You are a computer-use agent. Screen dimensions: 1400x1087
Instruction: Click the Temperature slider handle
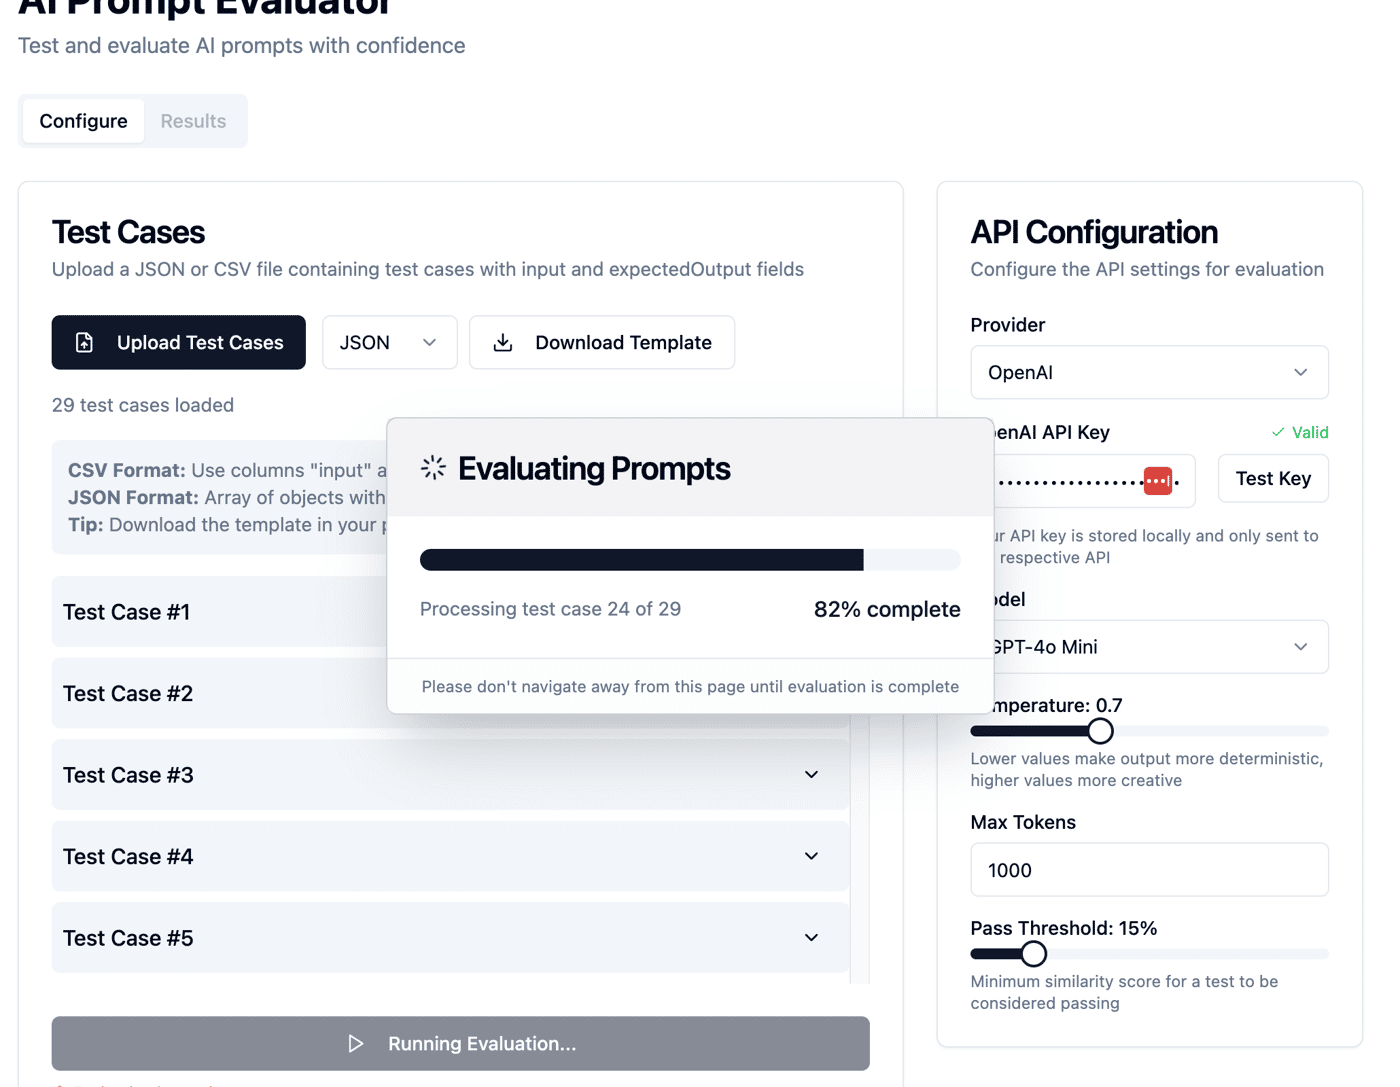1100,731
